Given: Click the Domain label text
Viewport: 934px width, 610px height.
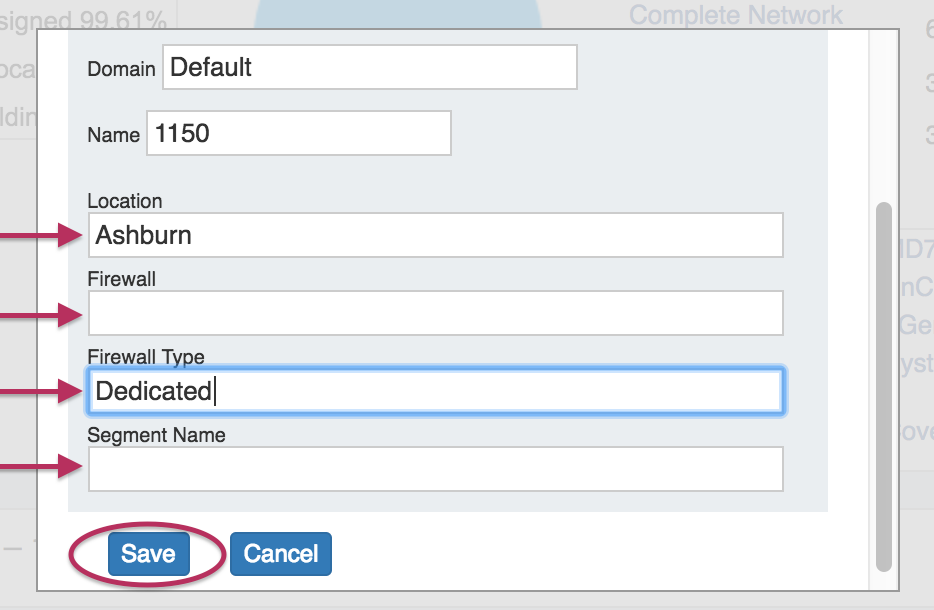Looking at the screenshot, I should click(x=121, y=69).
